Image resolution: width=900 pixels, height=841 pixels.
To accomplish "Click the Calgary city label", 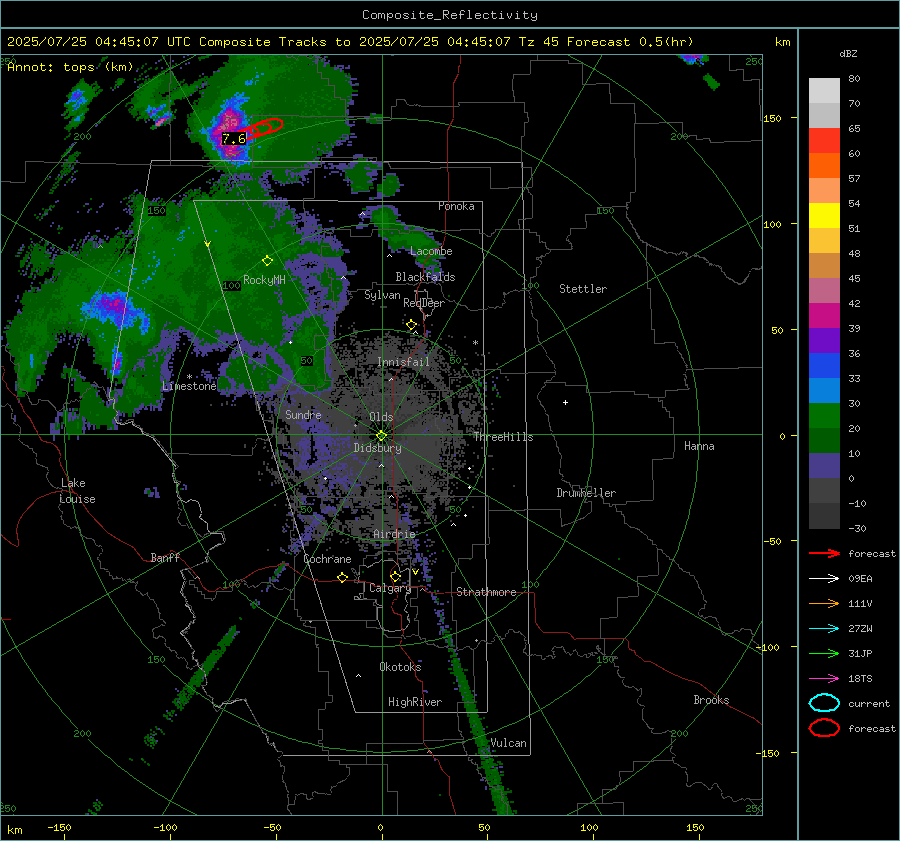I will [390, 588].
